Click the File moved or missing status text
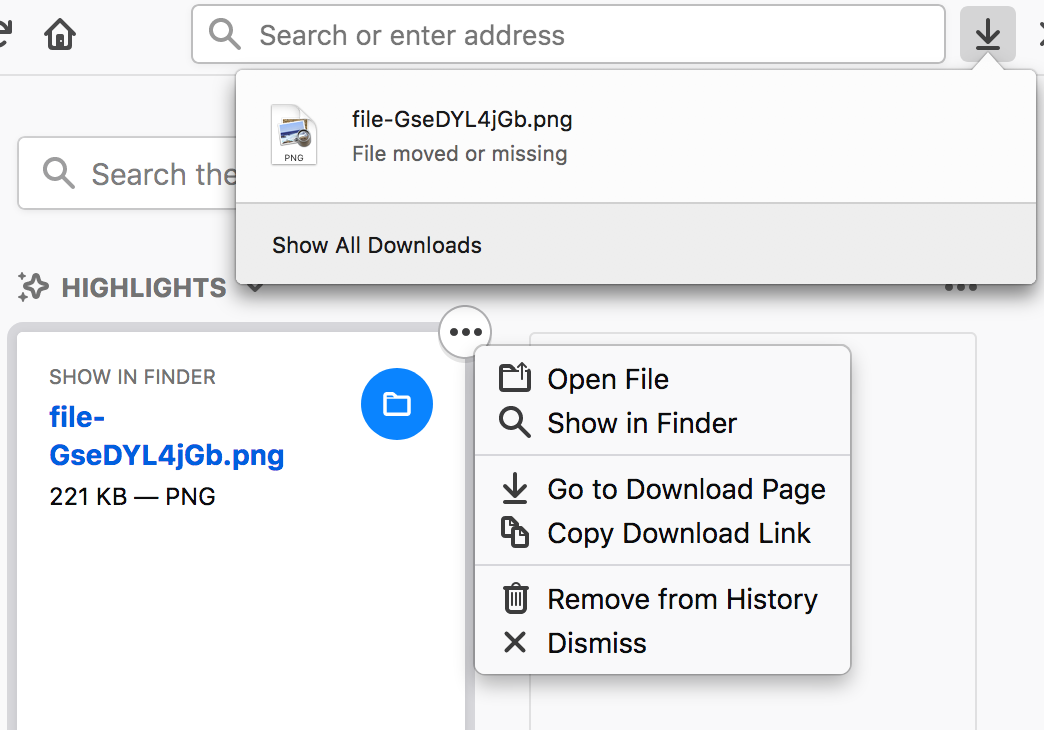1044x730 pixels. pyautogui.click(x=459, y=154)
